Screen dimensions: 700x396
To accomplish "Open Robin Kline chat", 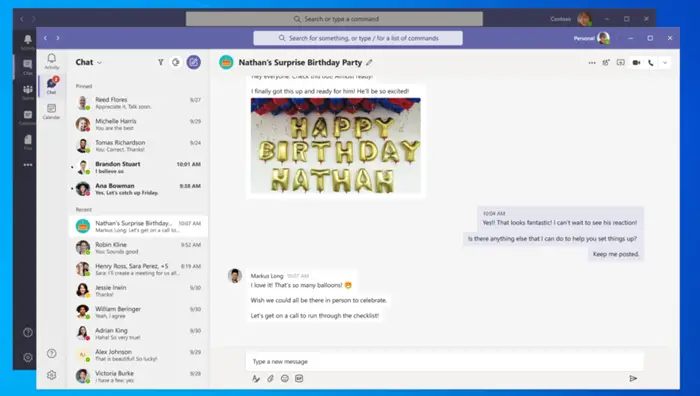I will pyautogui.click(x=138, y=248).
